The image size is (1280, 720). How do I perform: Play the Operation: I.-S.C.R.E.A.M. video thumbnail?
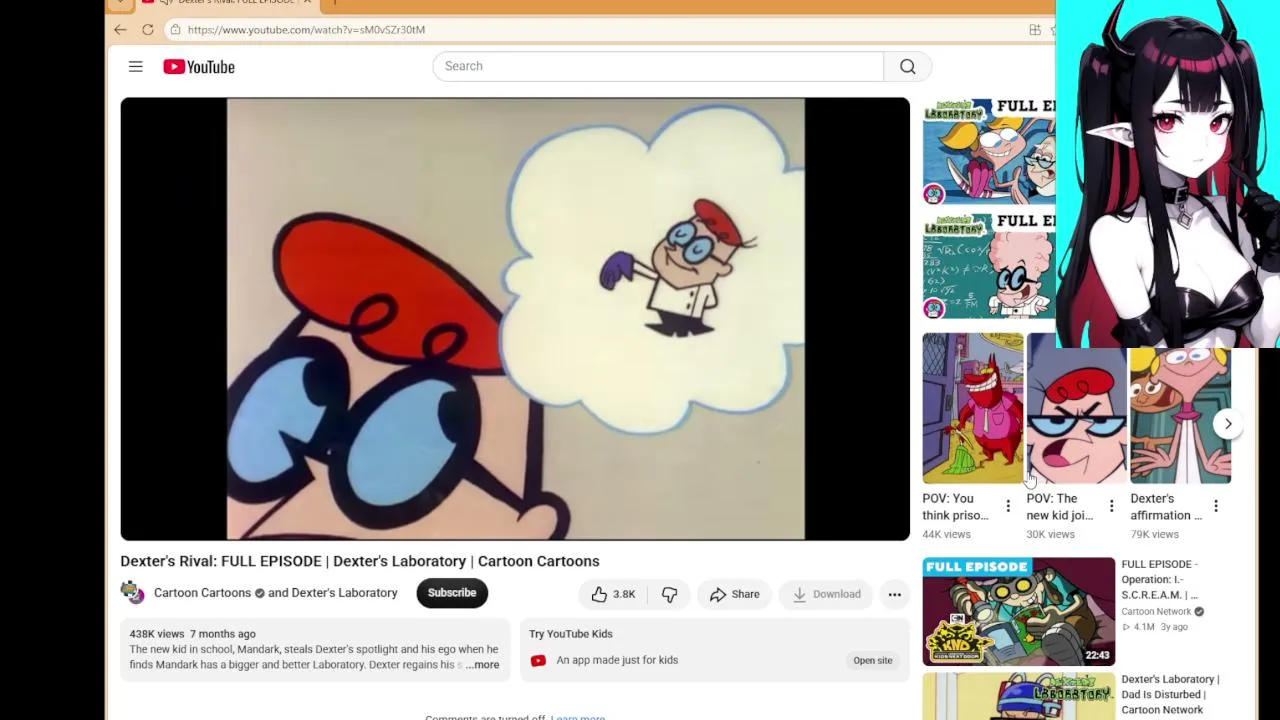tap(1018, 611)
